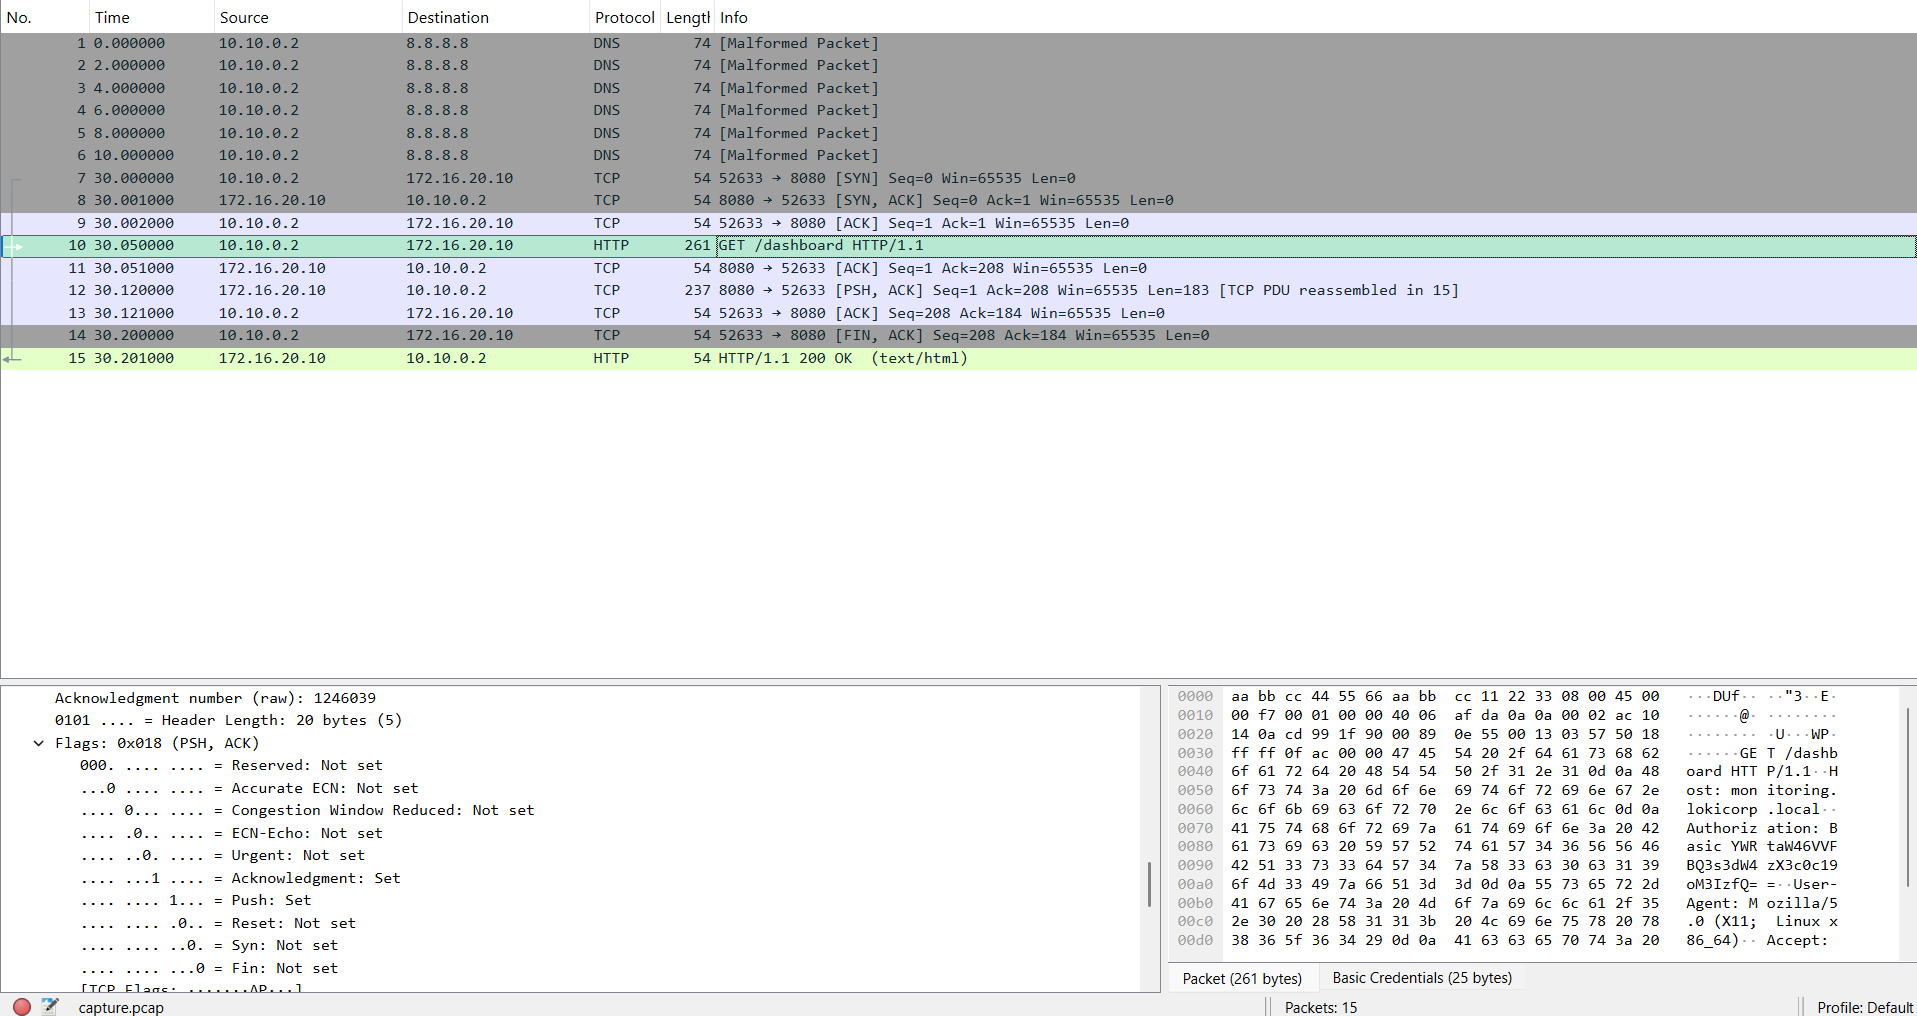The width and height of the screenshot is (1917, 1016).
Task: Click capture.pcap file name in status bar
Action: click(x=121, y=1007)
